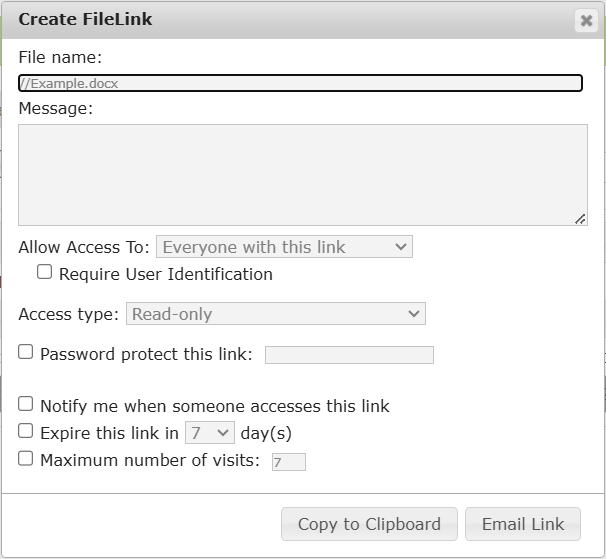Click inside the Message text area
Image resolution: width=606 pixels, height=559 pixels.
[x=302, y=175]
